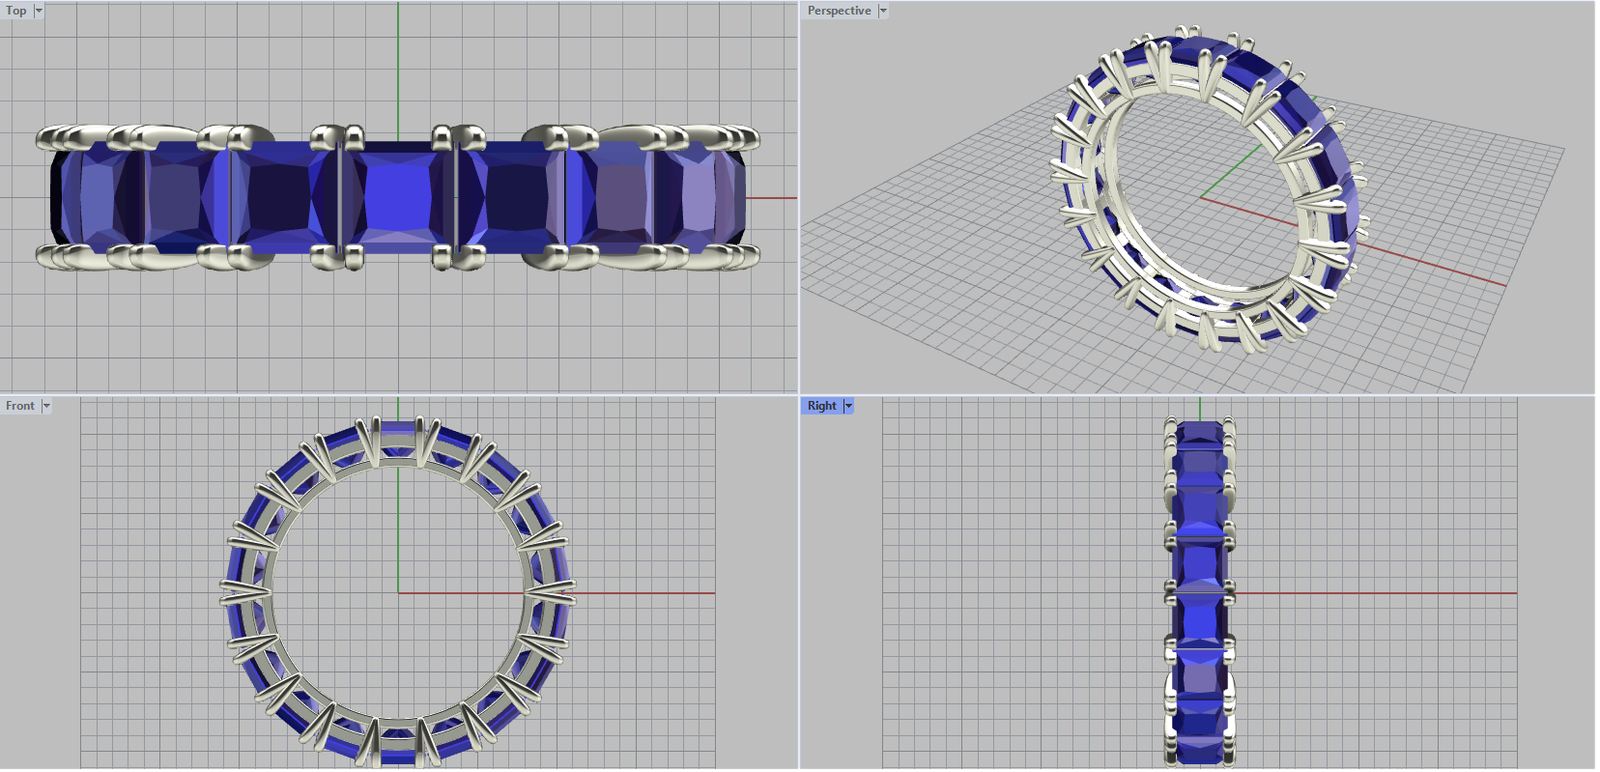Screen dimensions: 1600x772
Task: Click the origin point inside the Front view ring
Action: [x=398, y=593]
